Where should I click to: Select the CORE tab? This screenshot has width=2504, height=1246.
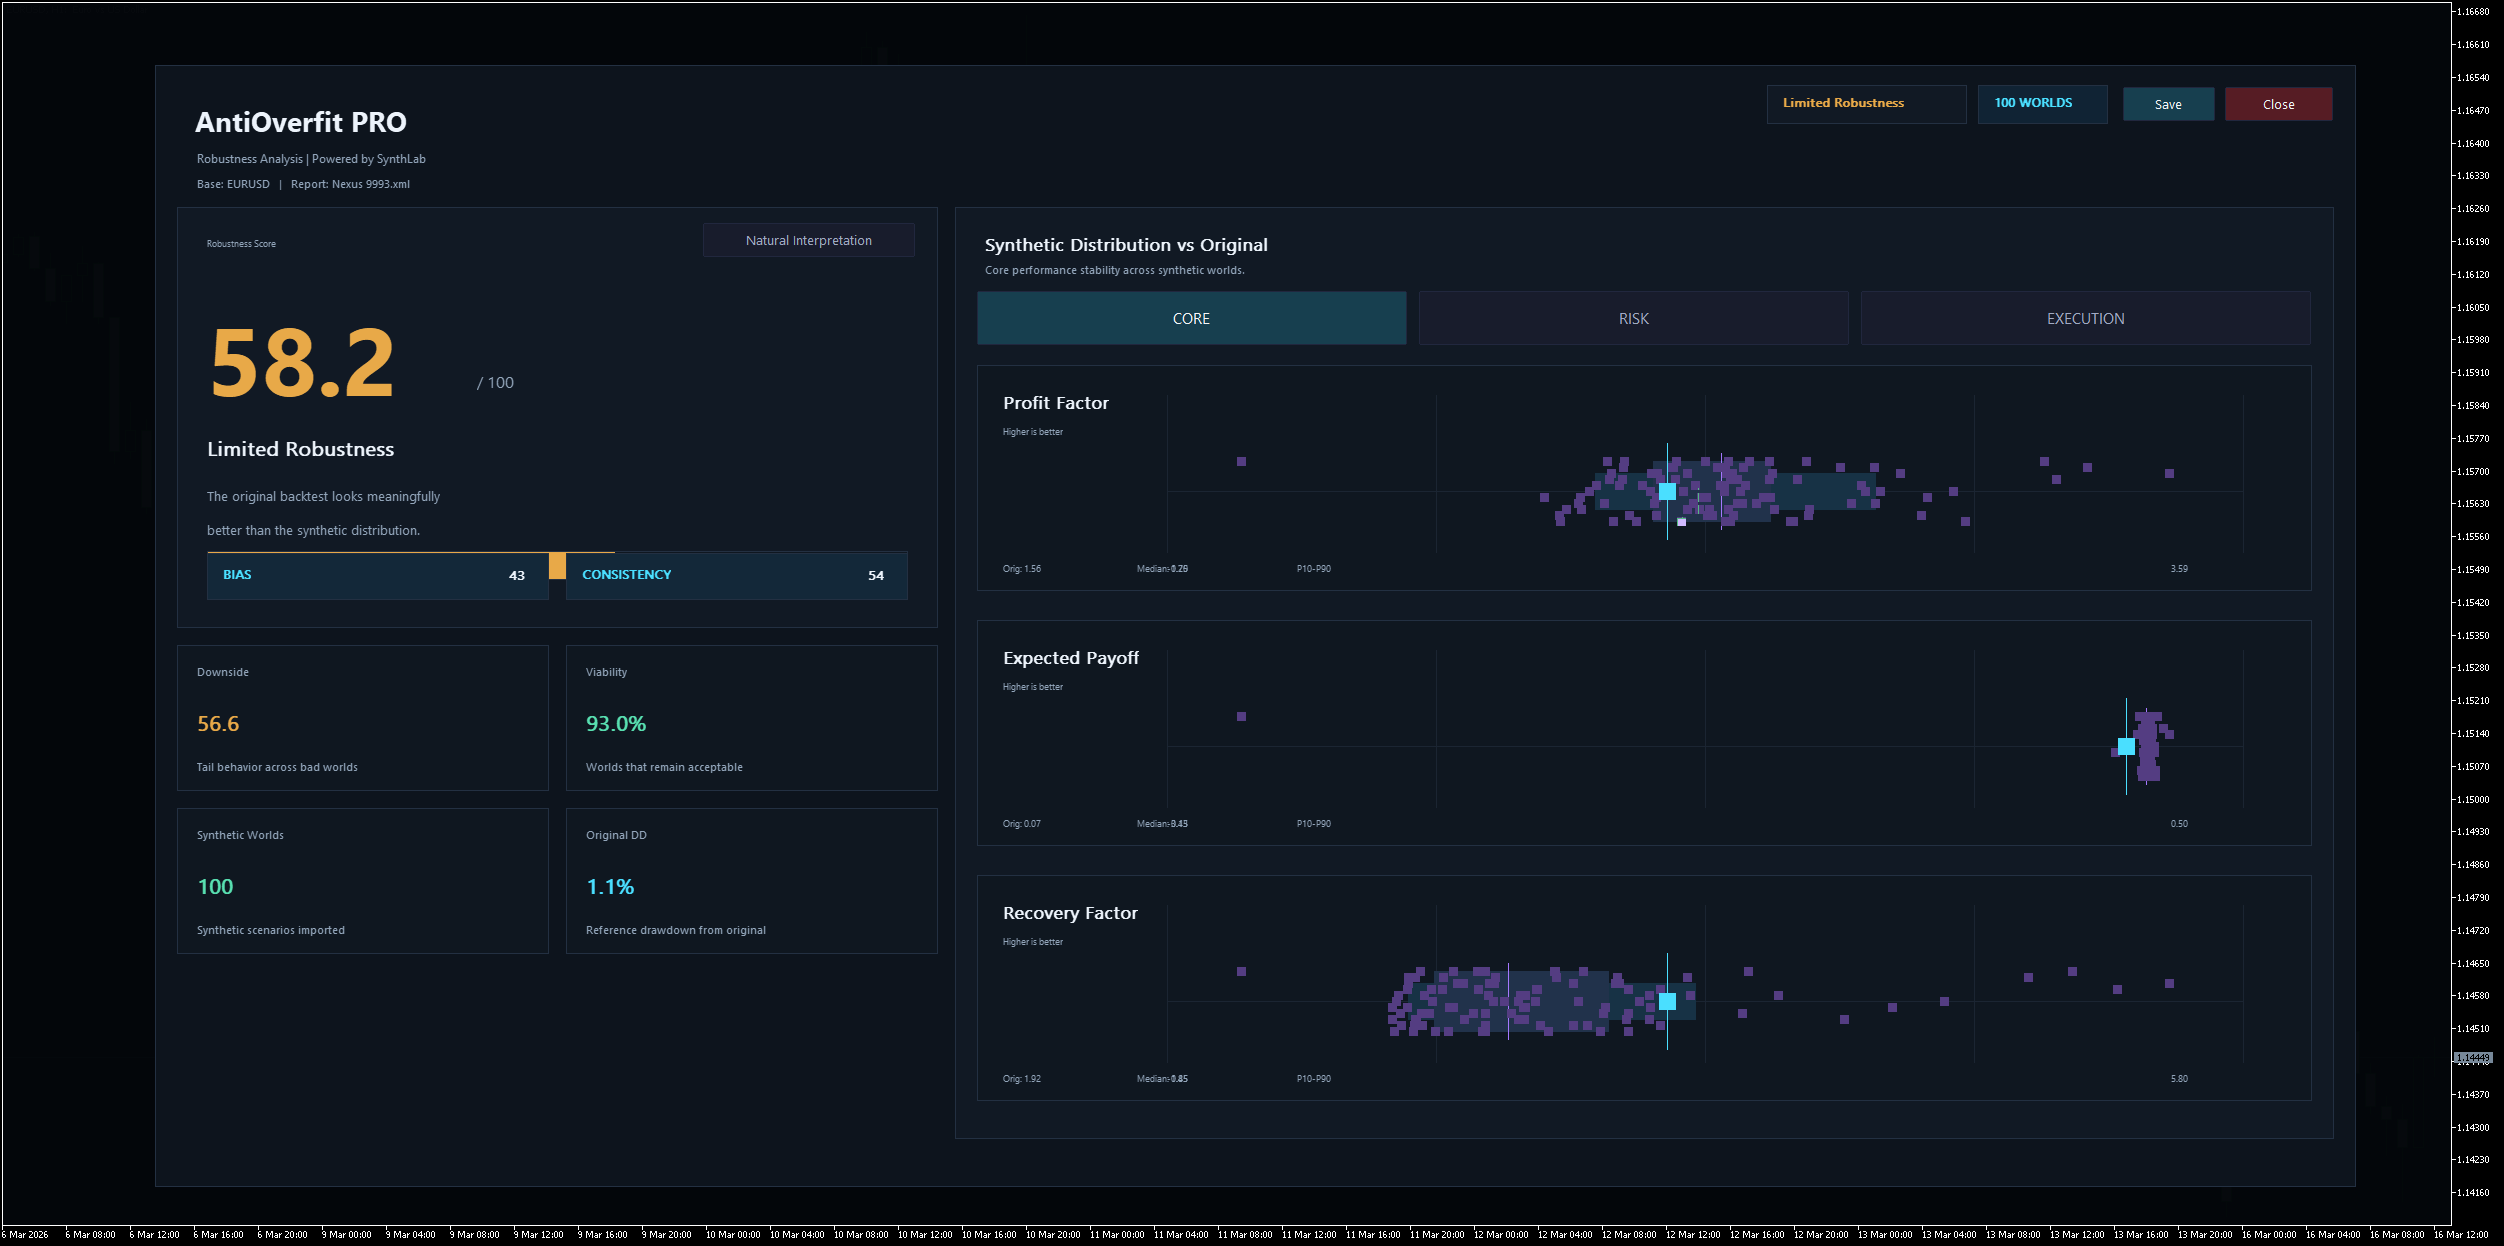[x=1191, y=318]
